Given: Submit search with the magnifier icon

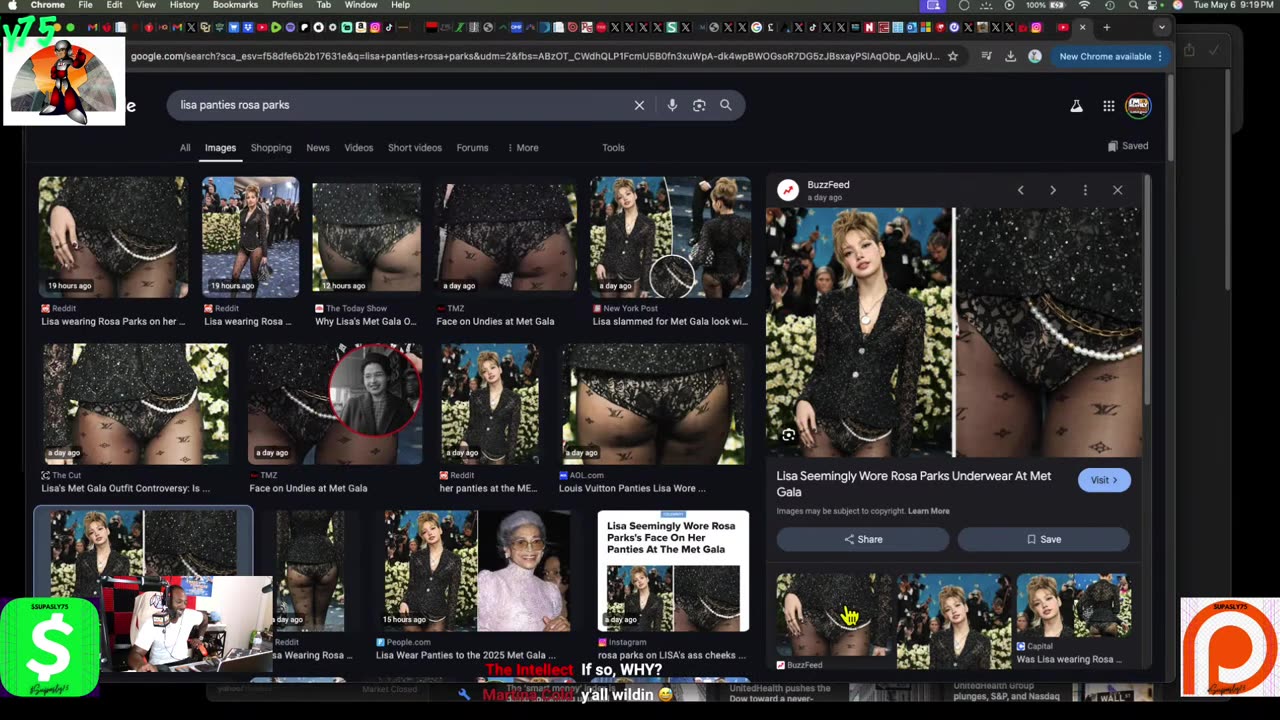Looking at the screenshot, I should click(726, 105).
